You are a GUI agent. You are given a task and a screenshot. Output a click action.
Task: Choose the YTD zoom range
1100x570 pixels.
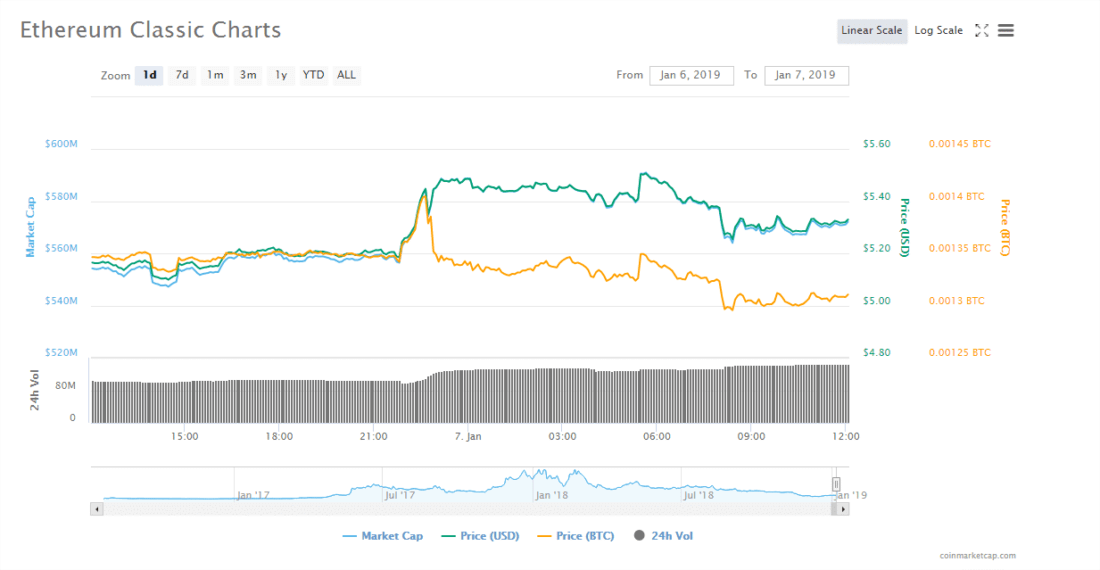(x=314, y=75)
